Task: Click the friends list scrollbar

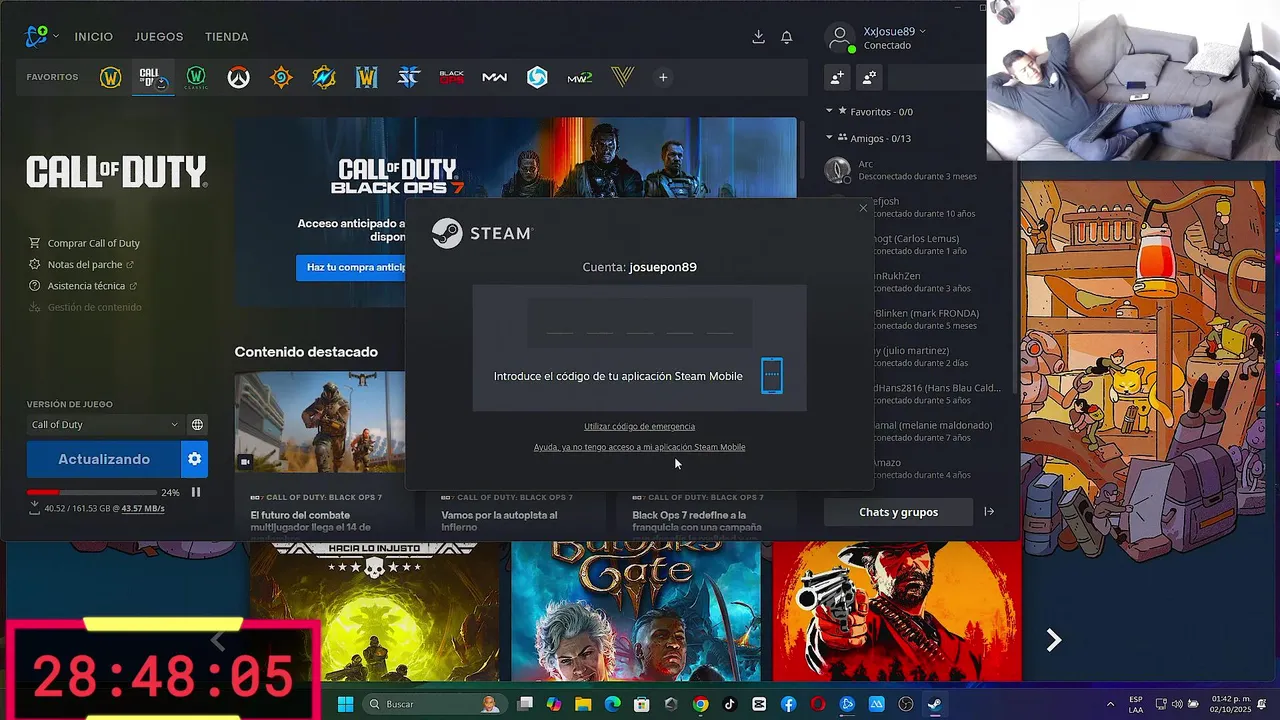Action: tap(1016, 276)
